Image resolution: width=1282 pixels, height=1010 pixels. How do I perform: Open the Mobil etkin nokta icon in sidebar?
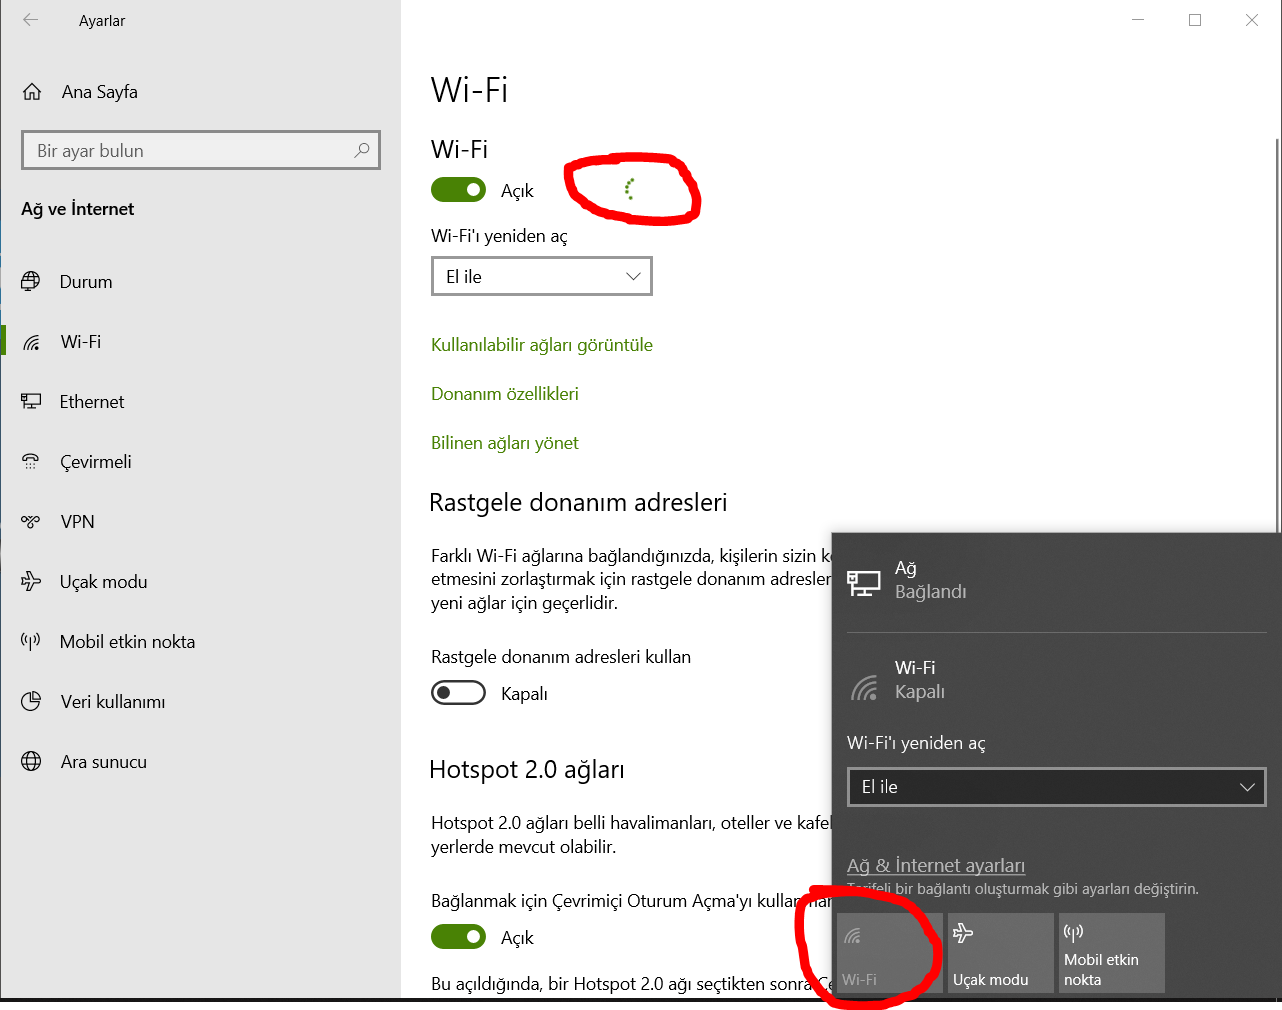(31, 641)
